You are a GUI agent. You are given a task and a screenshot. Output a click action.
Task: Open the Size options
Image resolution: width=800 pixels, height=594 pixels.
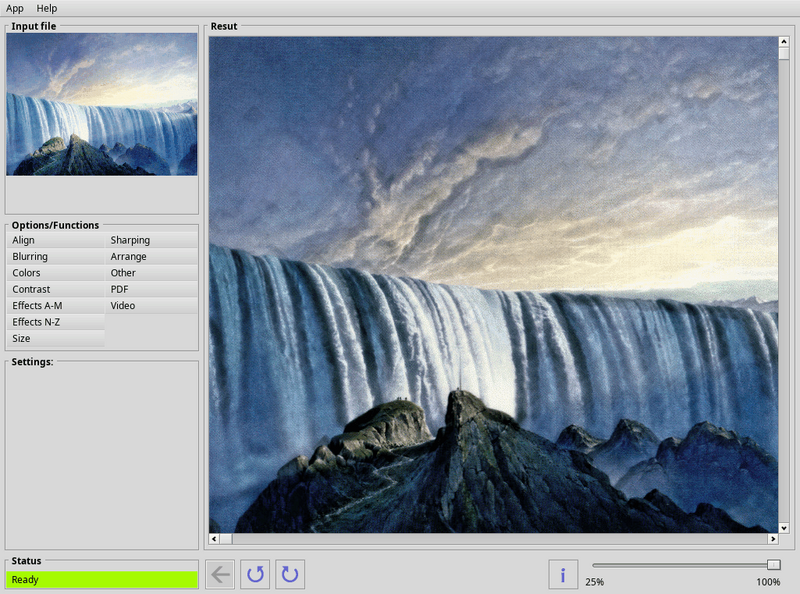coord(56,338)
